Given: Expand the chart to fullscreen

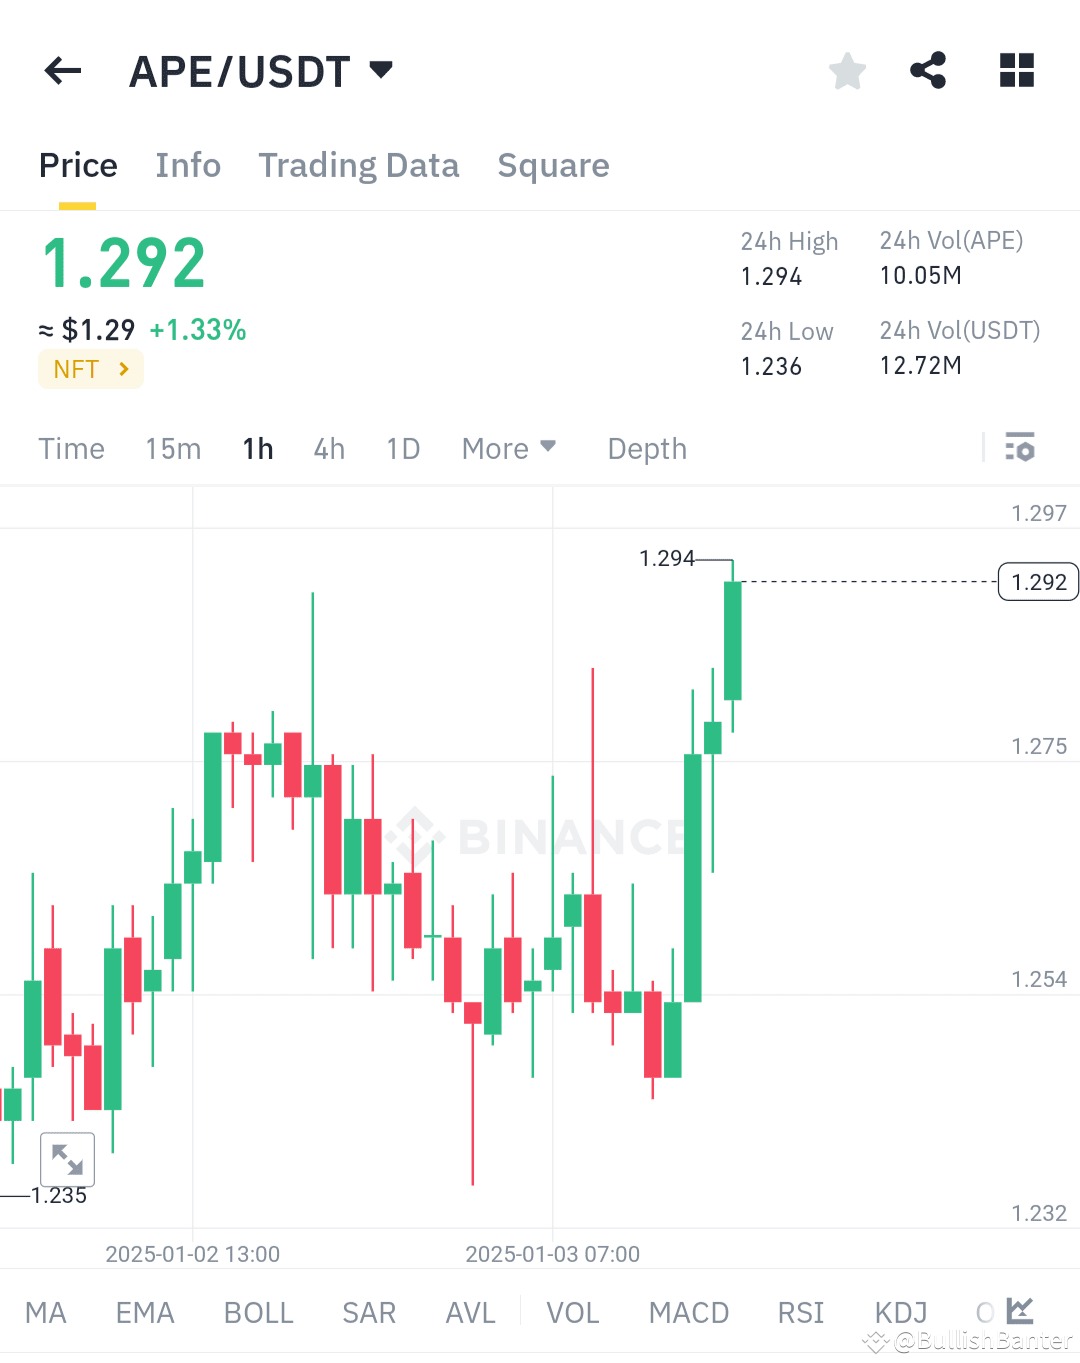Looking at the screenshot, I should (66, 1159).
